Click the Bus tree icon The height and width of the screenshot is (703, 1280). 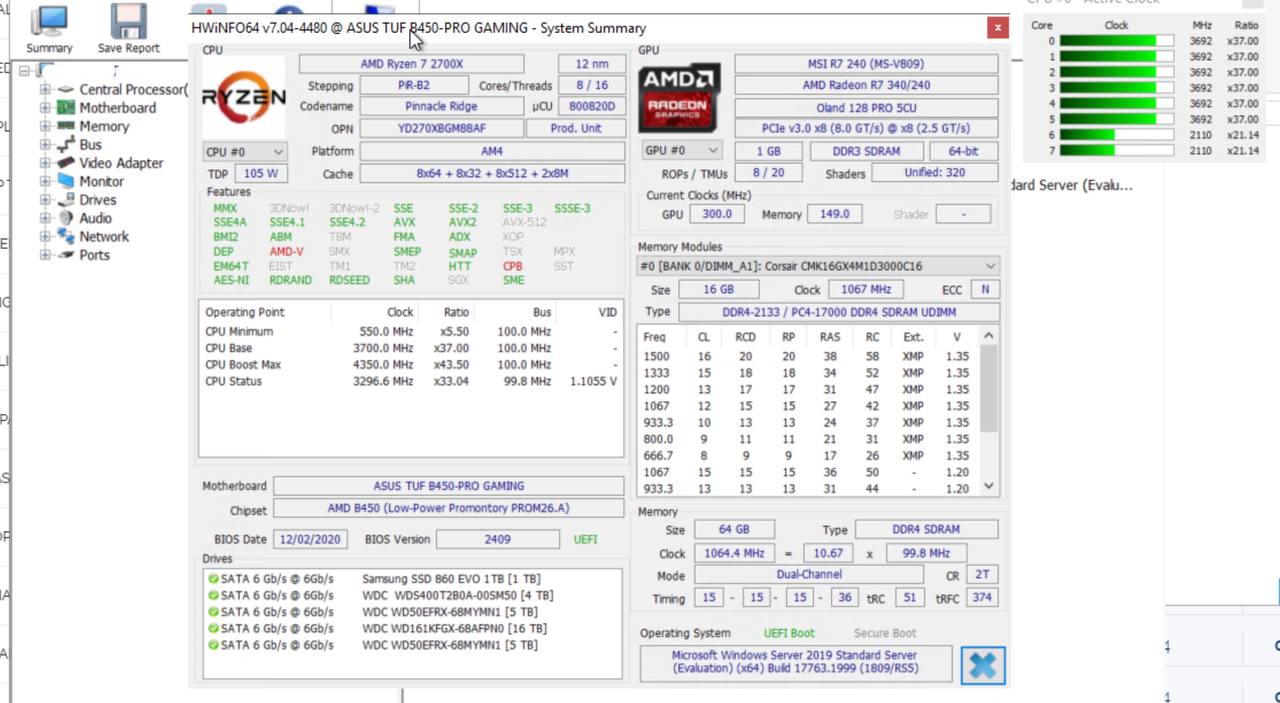(x=66, y=144)
